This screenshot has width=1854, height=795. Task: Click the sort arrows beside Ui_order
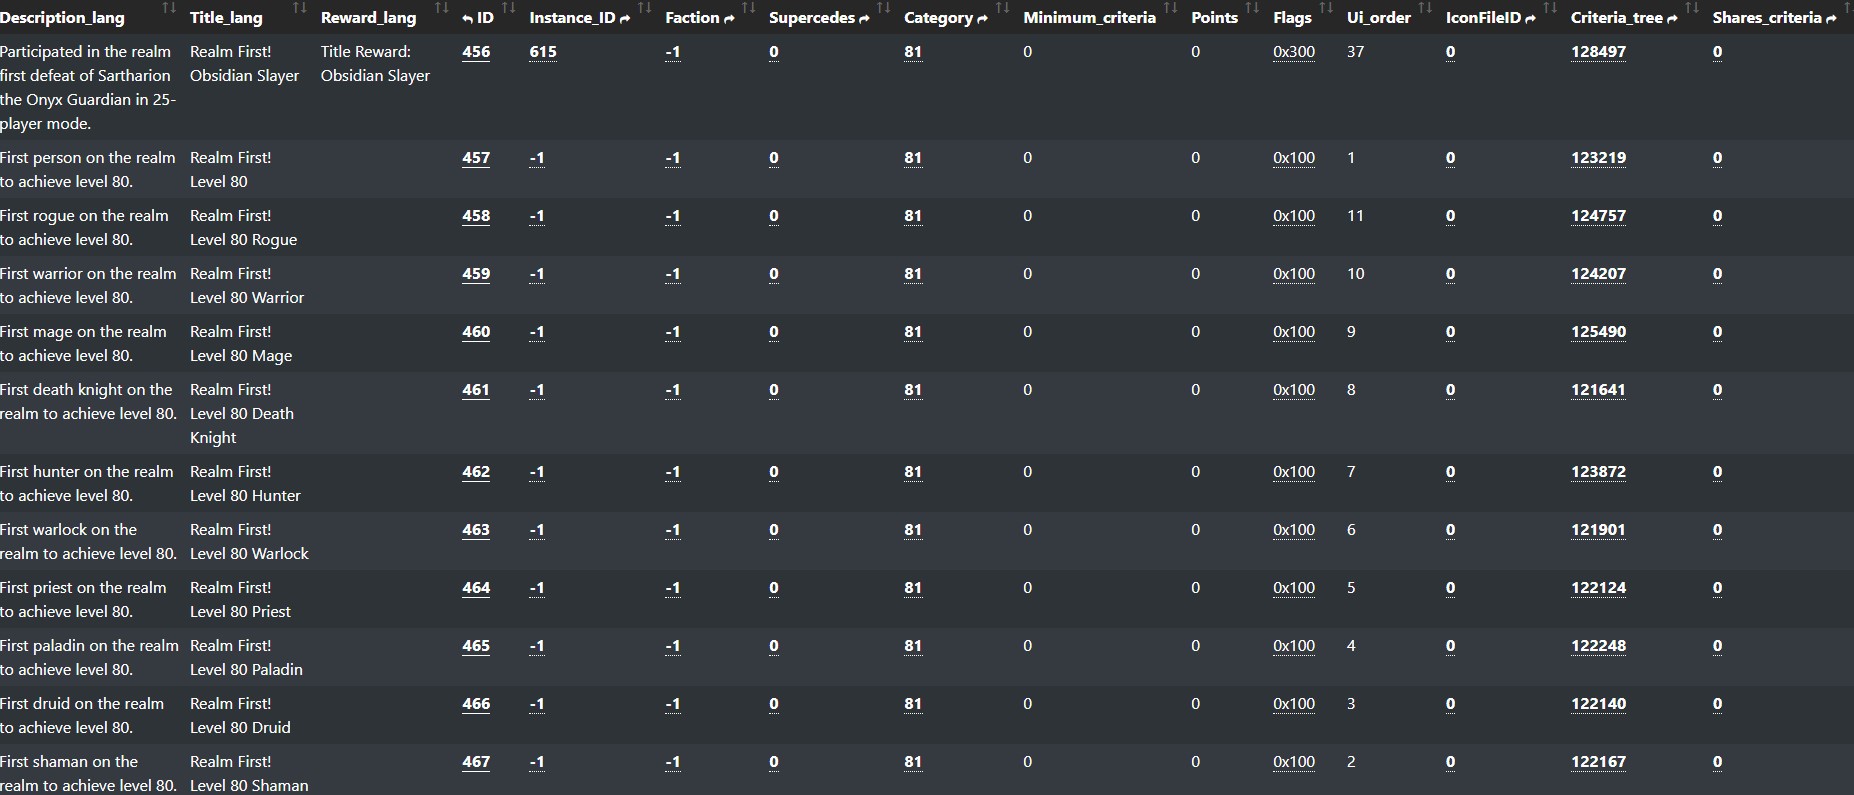(1425, 9)
